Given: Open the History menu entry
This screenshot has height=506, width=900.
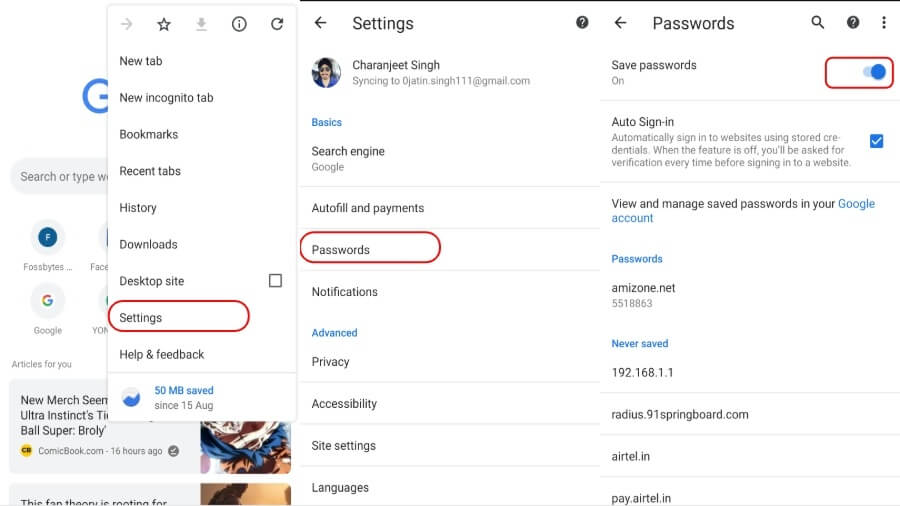Looking at the screenshot, I should 138,208.
